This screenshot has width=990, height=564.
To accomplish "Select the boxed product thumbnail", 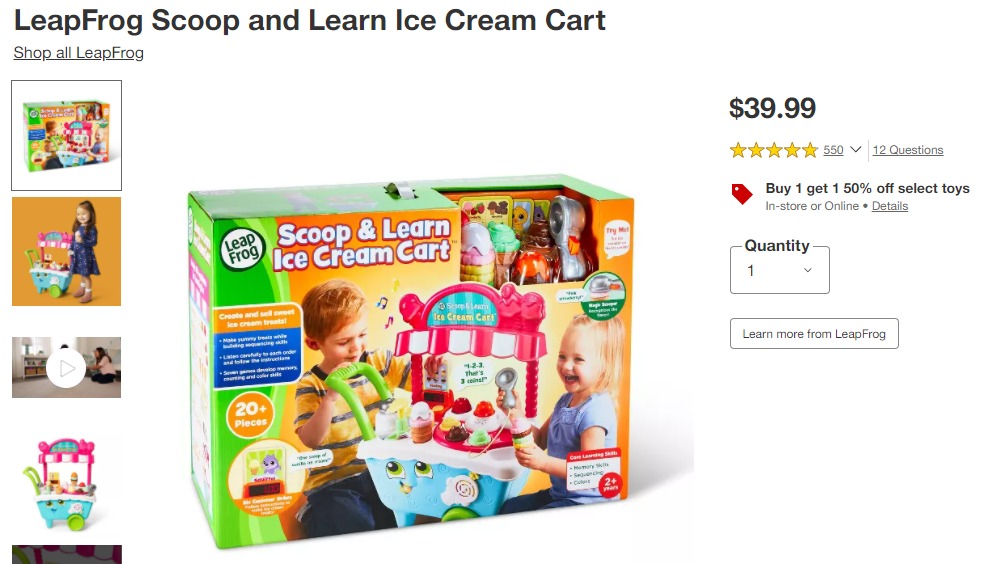I will (x=66, y=135).
